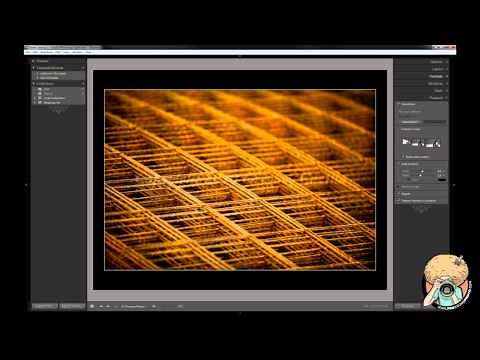Screen dimensions: 480x360
Task: Collapse the Collections panel triangle
Action: pyautogui.click(x=33, y=84)
